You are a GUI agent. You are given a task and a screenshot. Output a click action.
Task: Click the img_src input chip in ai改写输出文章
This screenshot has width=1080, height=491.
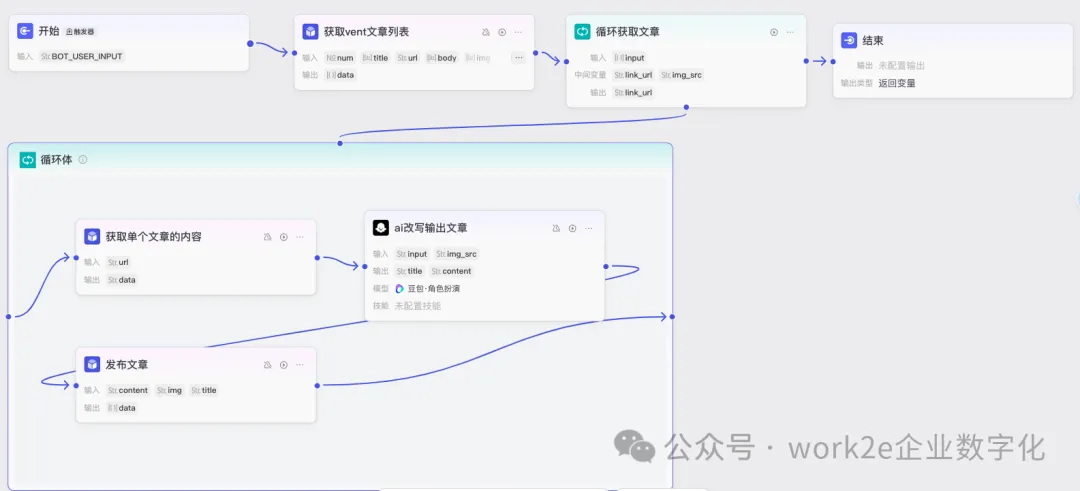tap(456, 254)
